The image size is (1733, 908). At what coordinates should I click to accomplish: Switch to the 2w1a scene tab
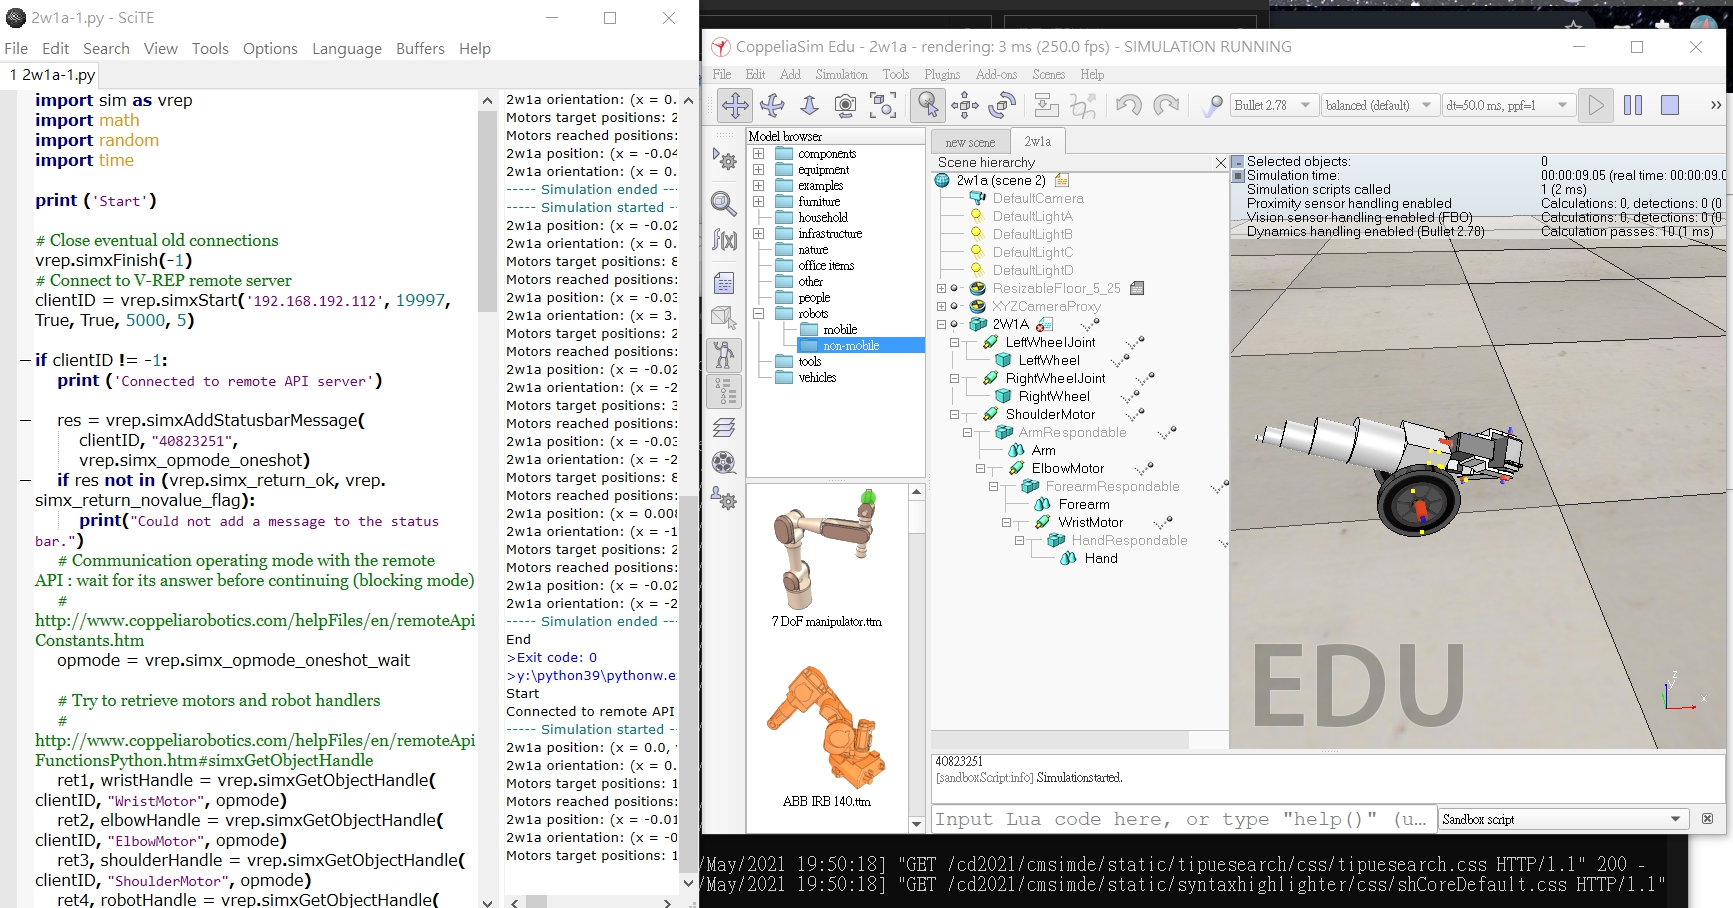[x=1037, y=141]
